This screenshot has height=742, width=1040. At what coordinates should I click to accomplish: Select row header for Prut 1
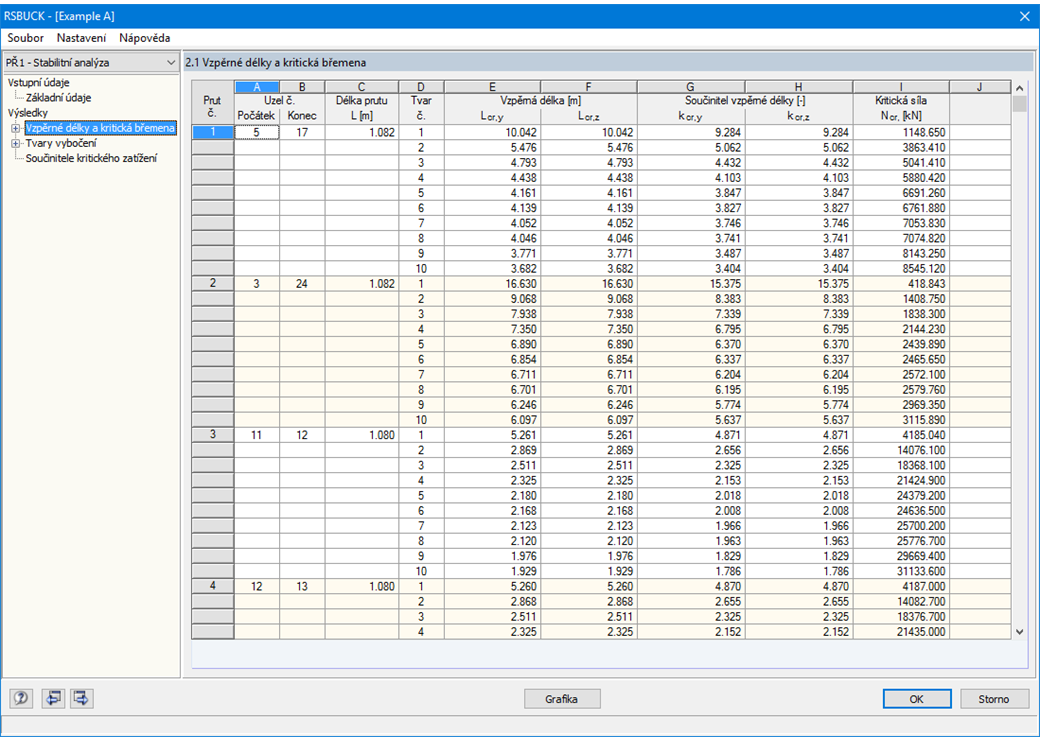tap(213, 132)
